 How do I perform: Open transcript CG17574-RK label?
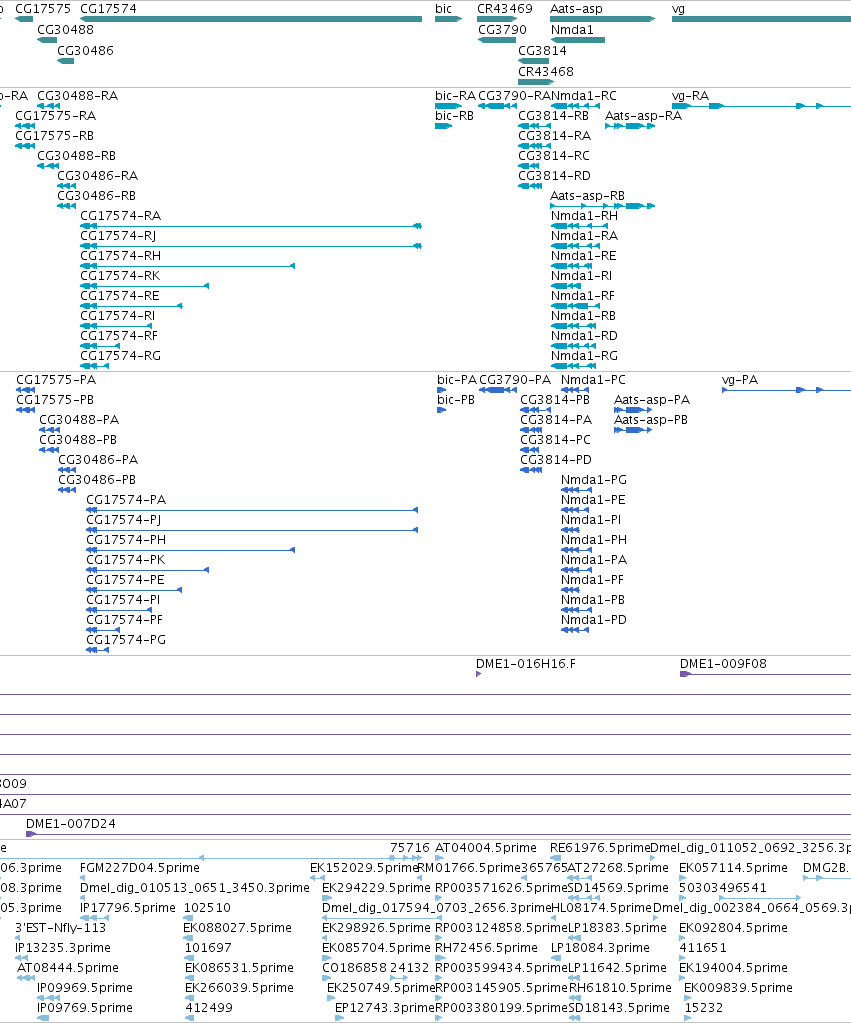(120, 276)
